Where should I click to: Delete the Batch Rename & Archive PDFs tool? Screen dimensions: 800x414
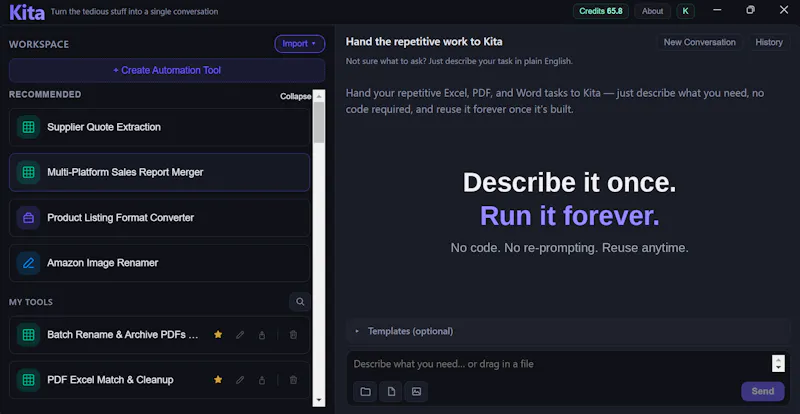[293, 335]
